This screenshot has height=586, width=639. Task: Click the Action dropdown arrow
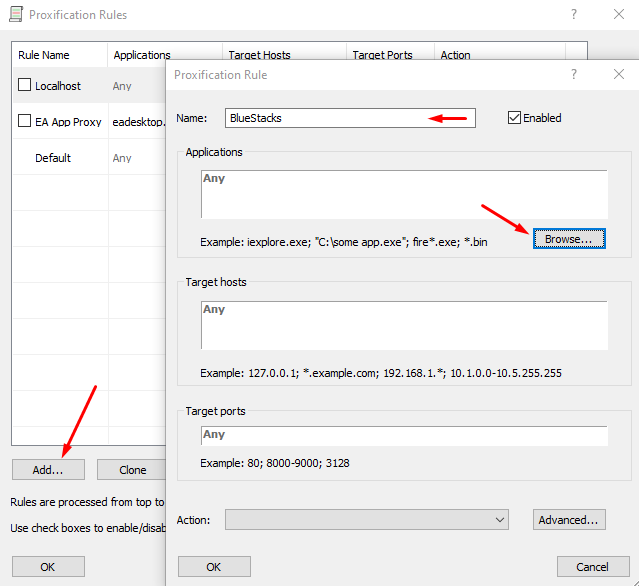tap(500, 520)
